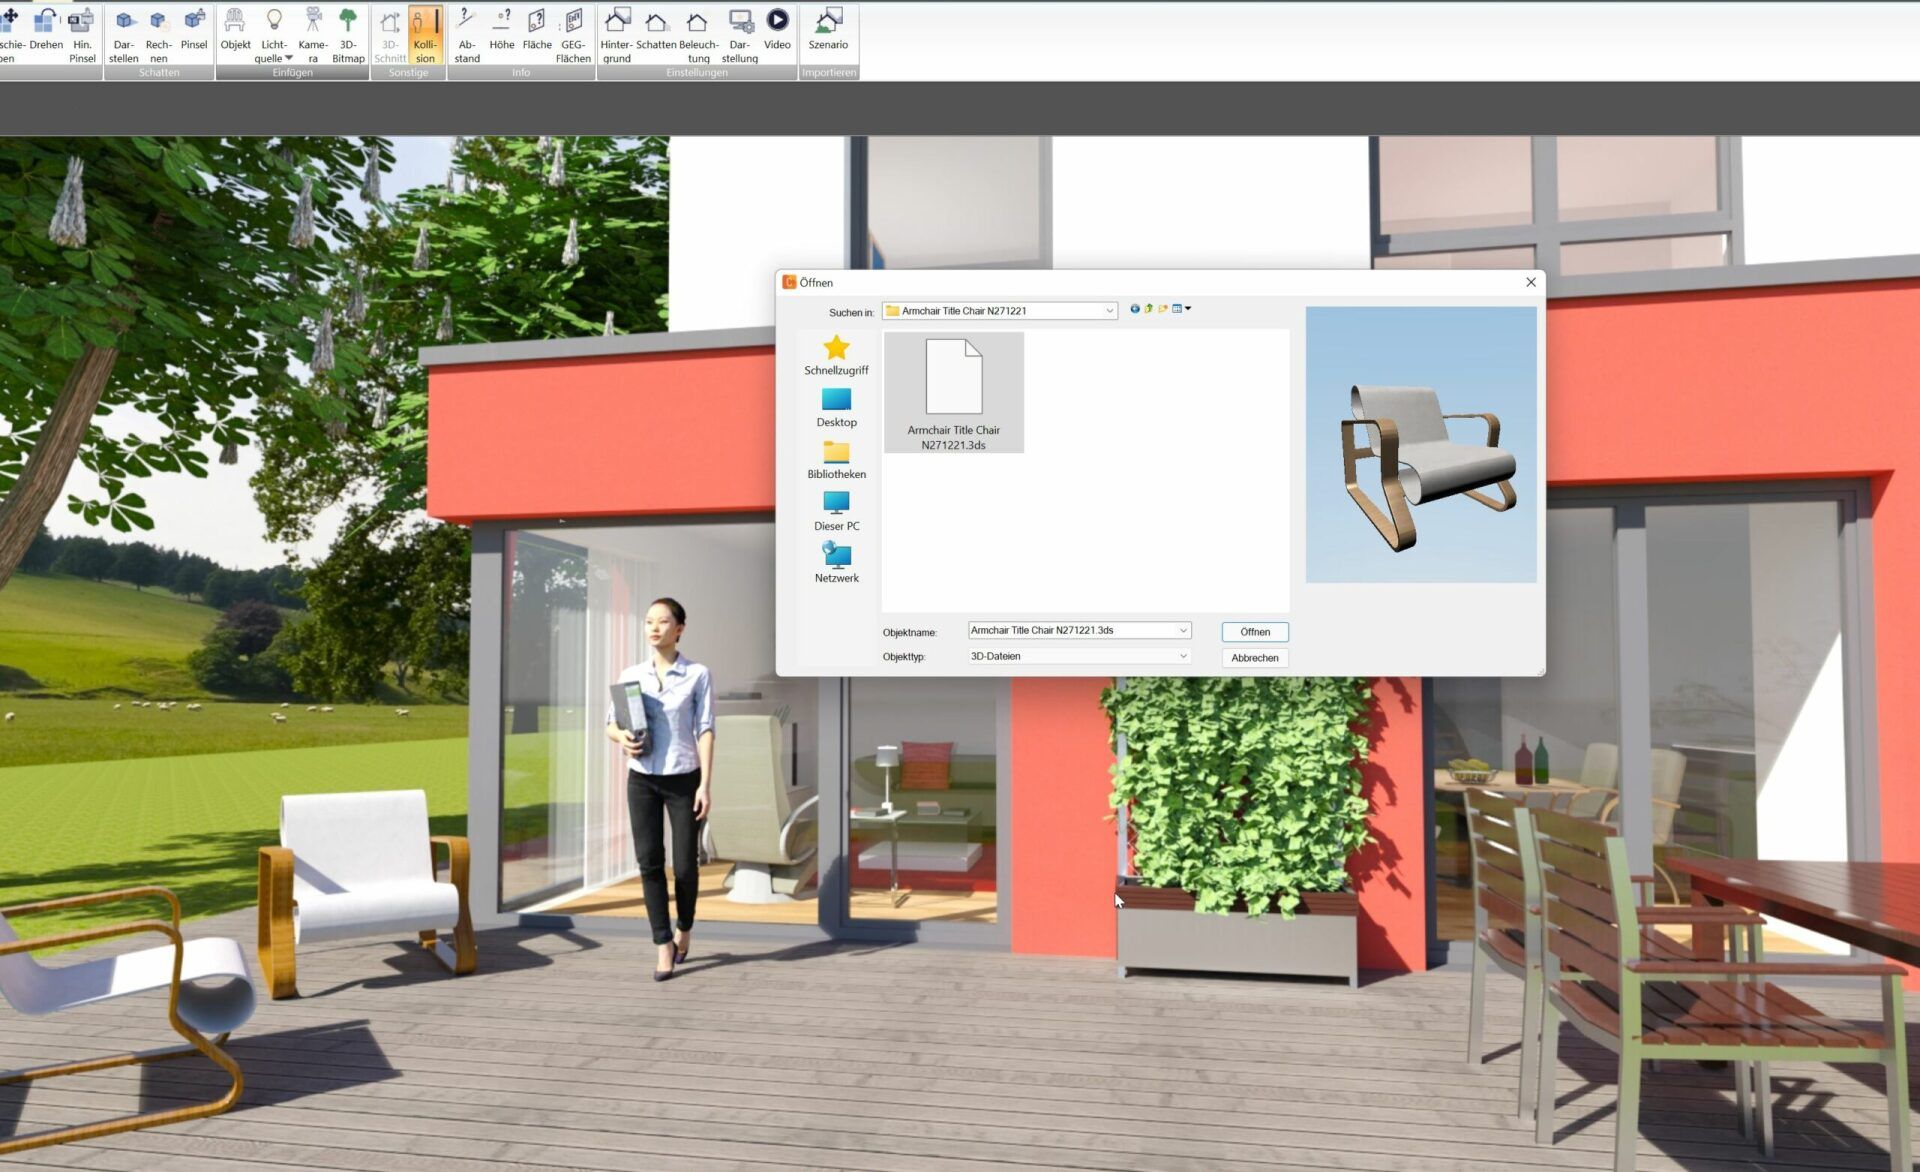Screen dimensions: 1920x1172
Task: Insert a 3D-Bitmap tree object
Action: [x=348, y=32]
